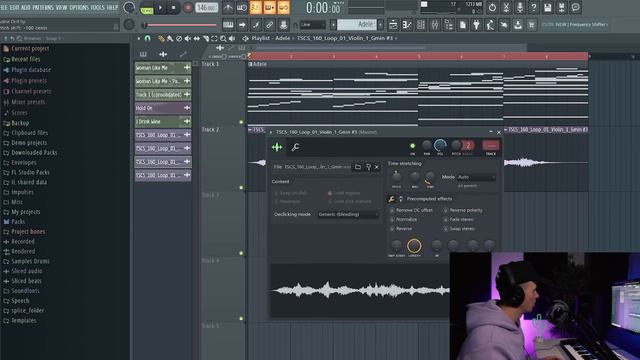Open the VIEW menu
The width and height of the screenshot is (640, 360).
click(x=62, y=7)
